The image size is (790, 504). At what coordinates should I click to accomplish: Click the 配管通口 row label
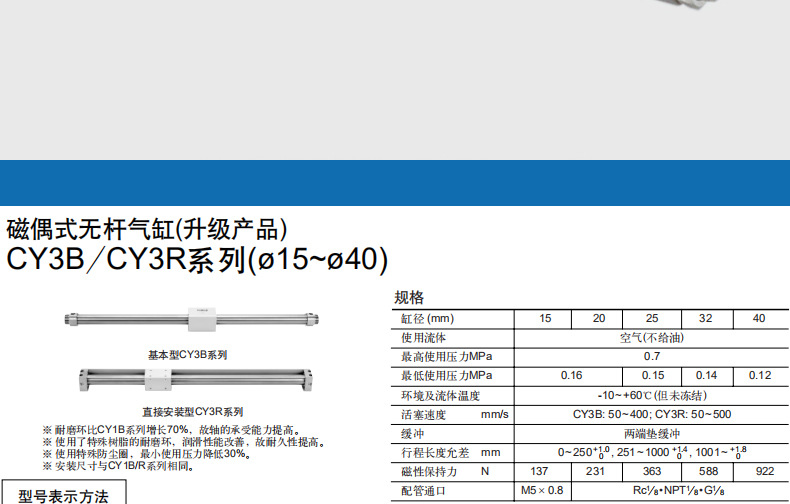click(423, 491)
